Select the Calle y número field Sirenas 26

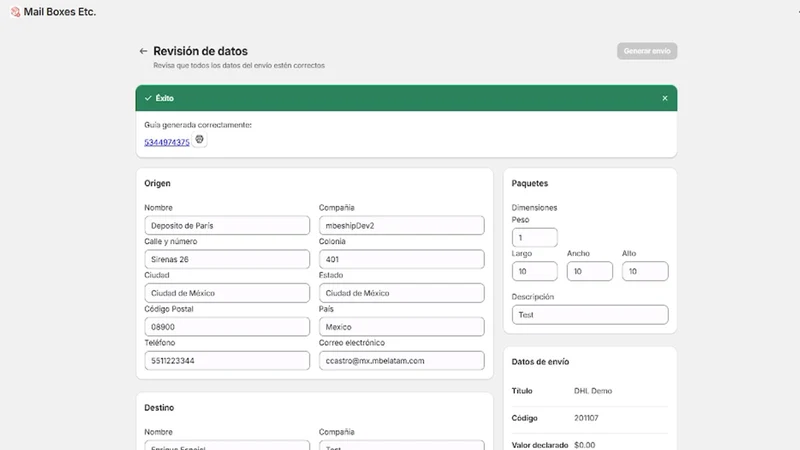tap(227, 259)
